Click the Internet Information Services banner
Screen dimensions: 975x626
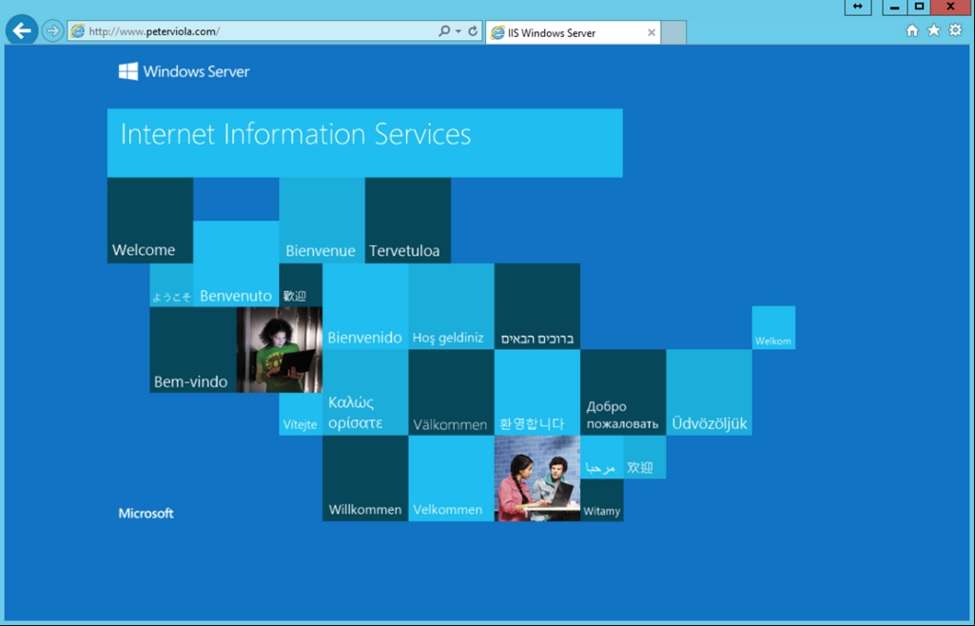pos(364,143)
